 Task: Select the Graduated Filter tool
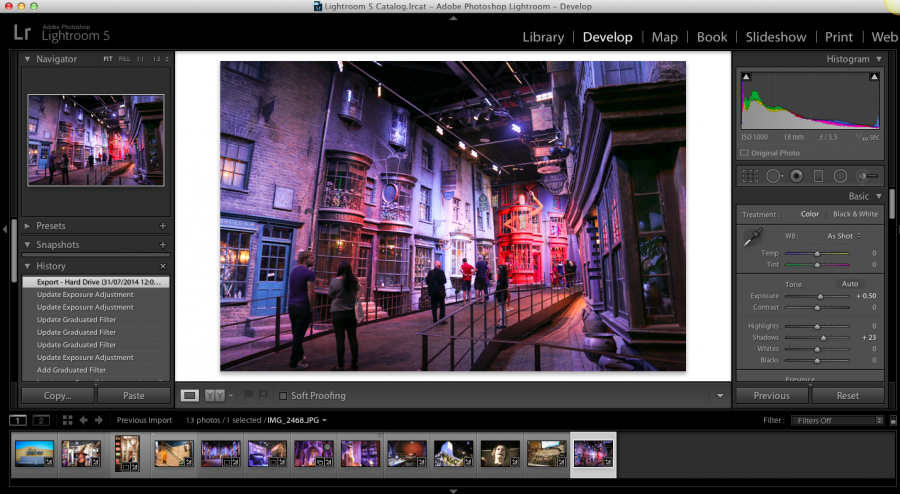(818, 176)
